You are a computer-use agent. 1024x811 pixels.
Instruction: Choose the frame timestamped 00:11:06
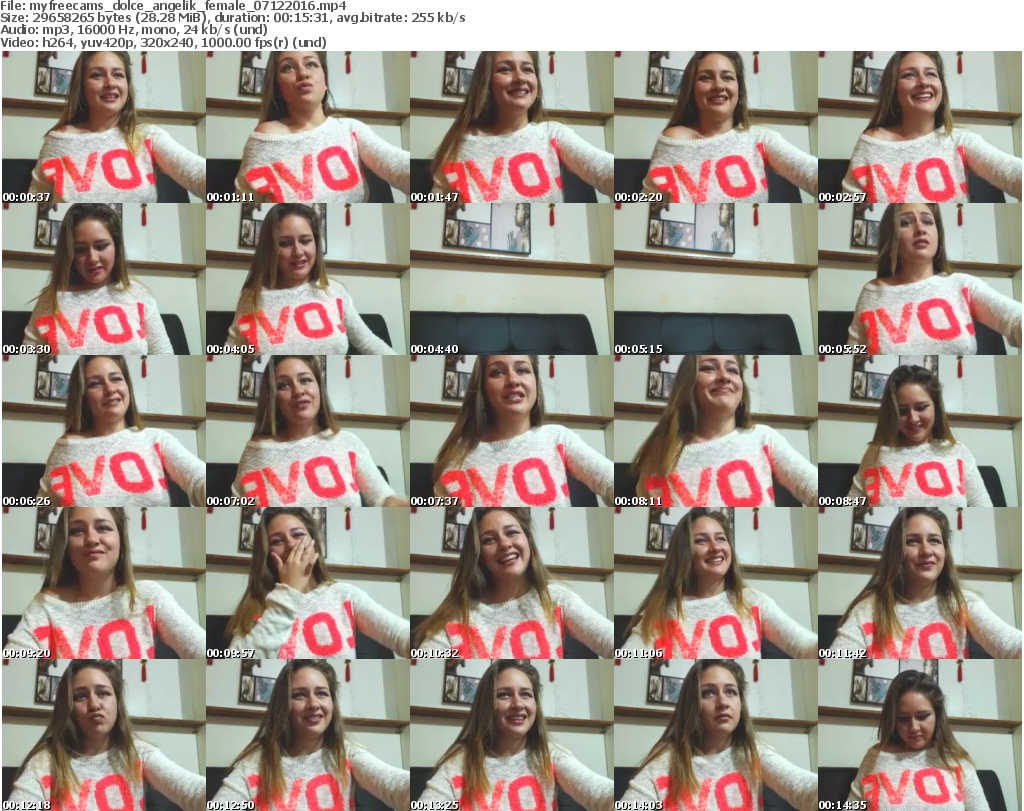coord(715,583)
